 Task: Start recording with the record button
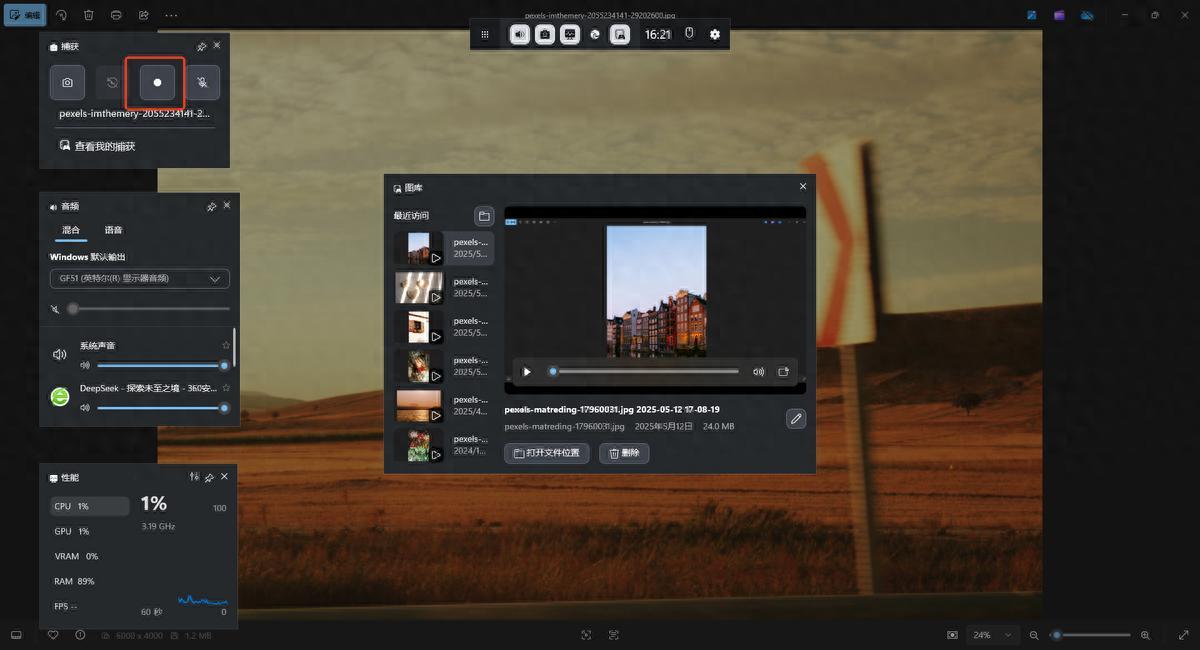coord(157,83)
